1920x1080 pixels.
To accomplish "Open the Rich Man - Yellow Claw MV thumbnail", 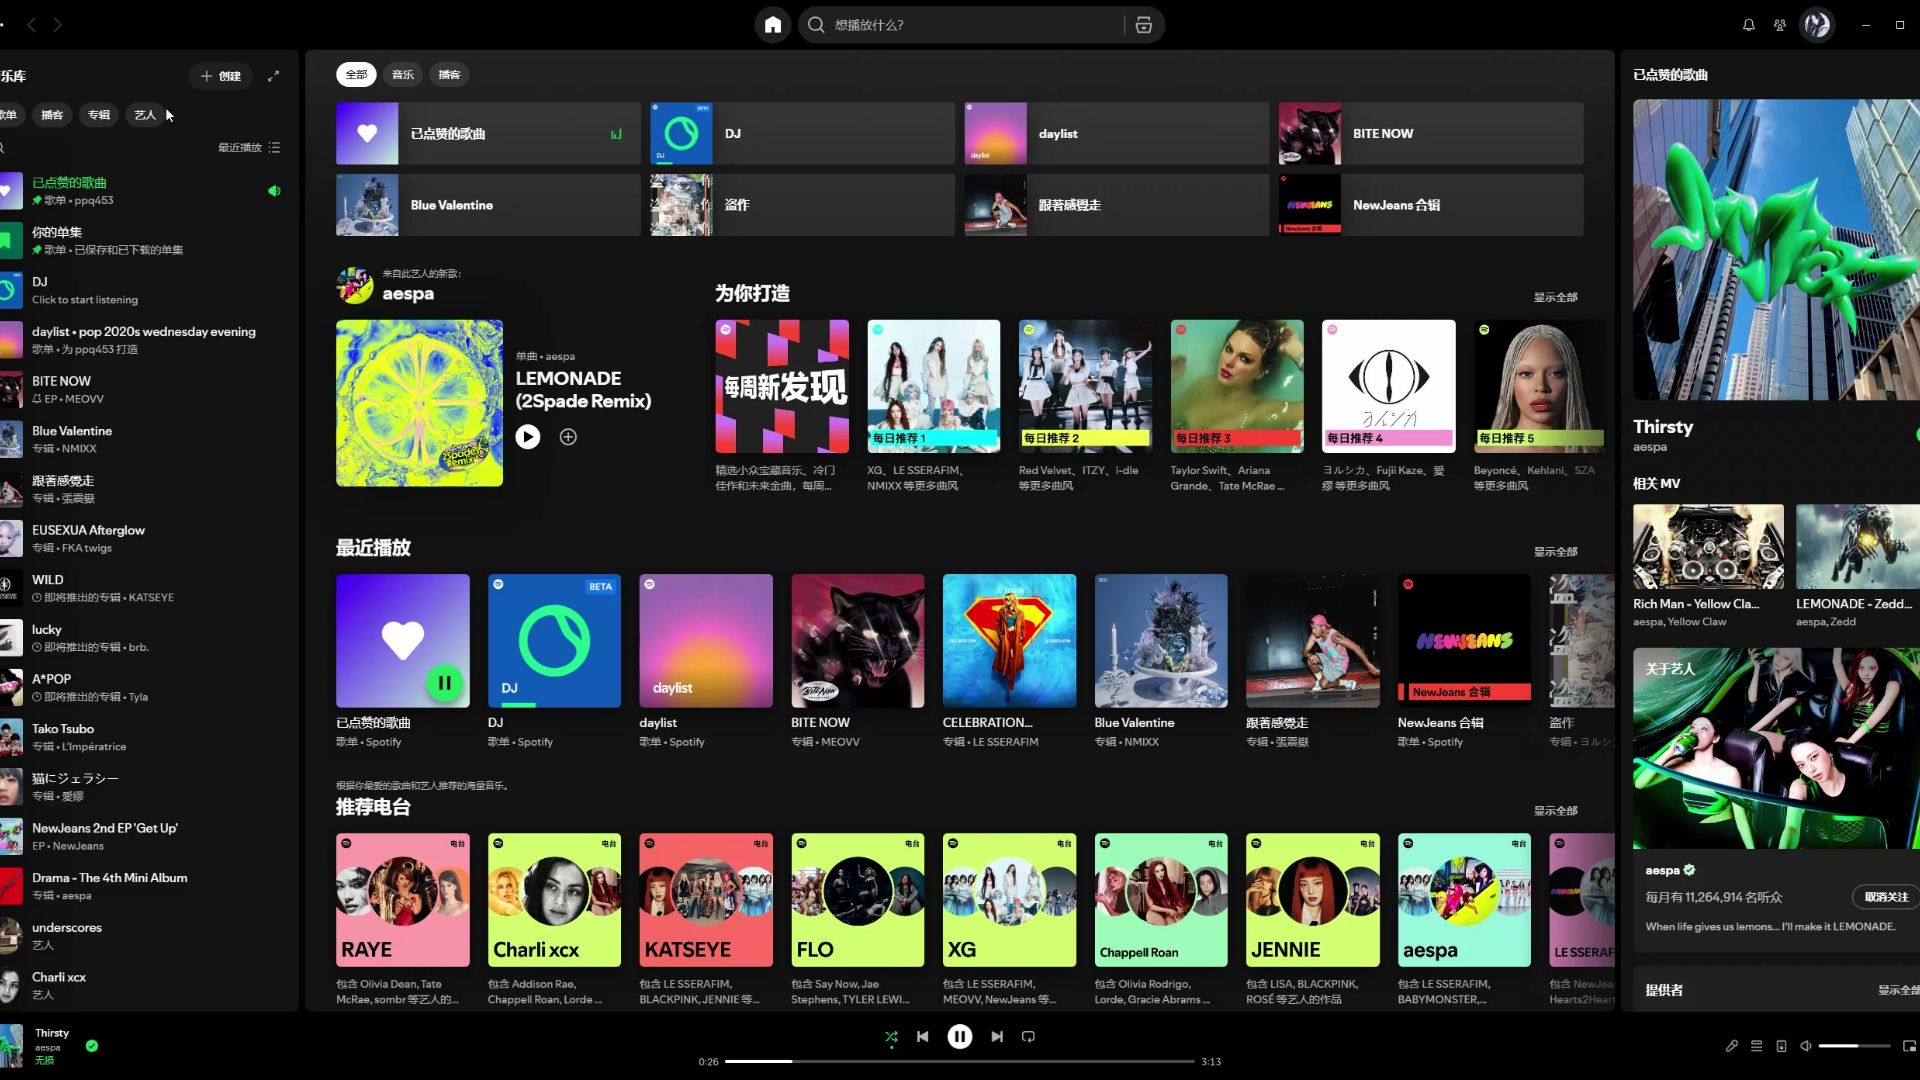I will (1708, 547).
